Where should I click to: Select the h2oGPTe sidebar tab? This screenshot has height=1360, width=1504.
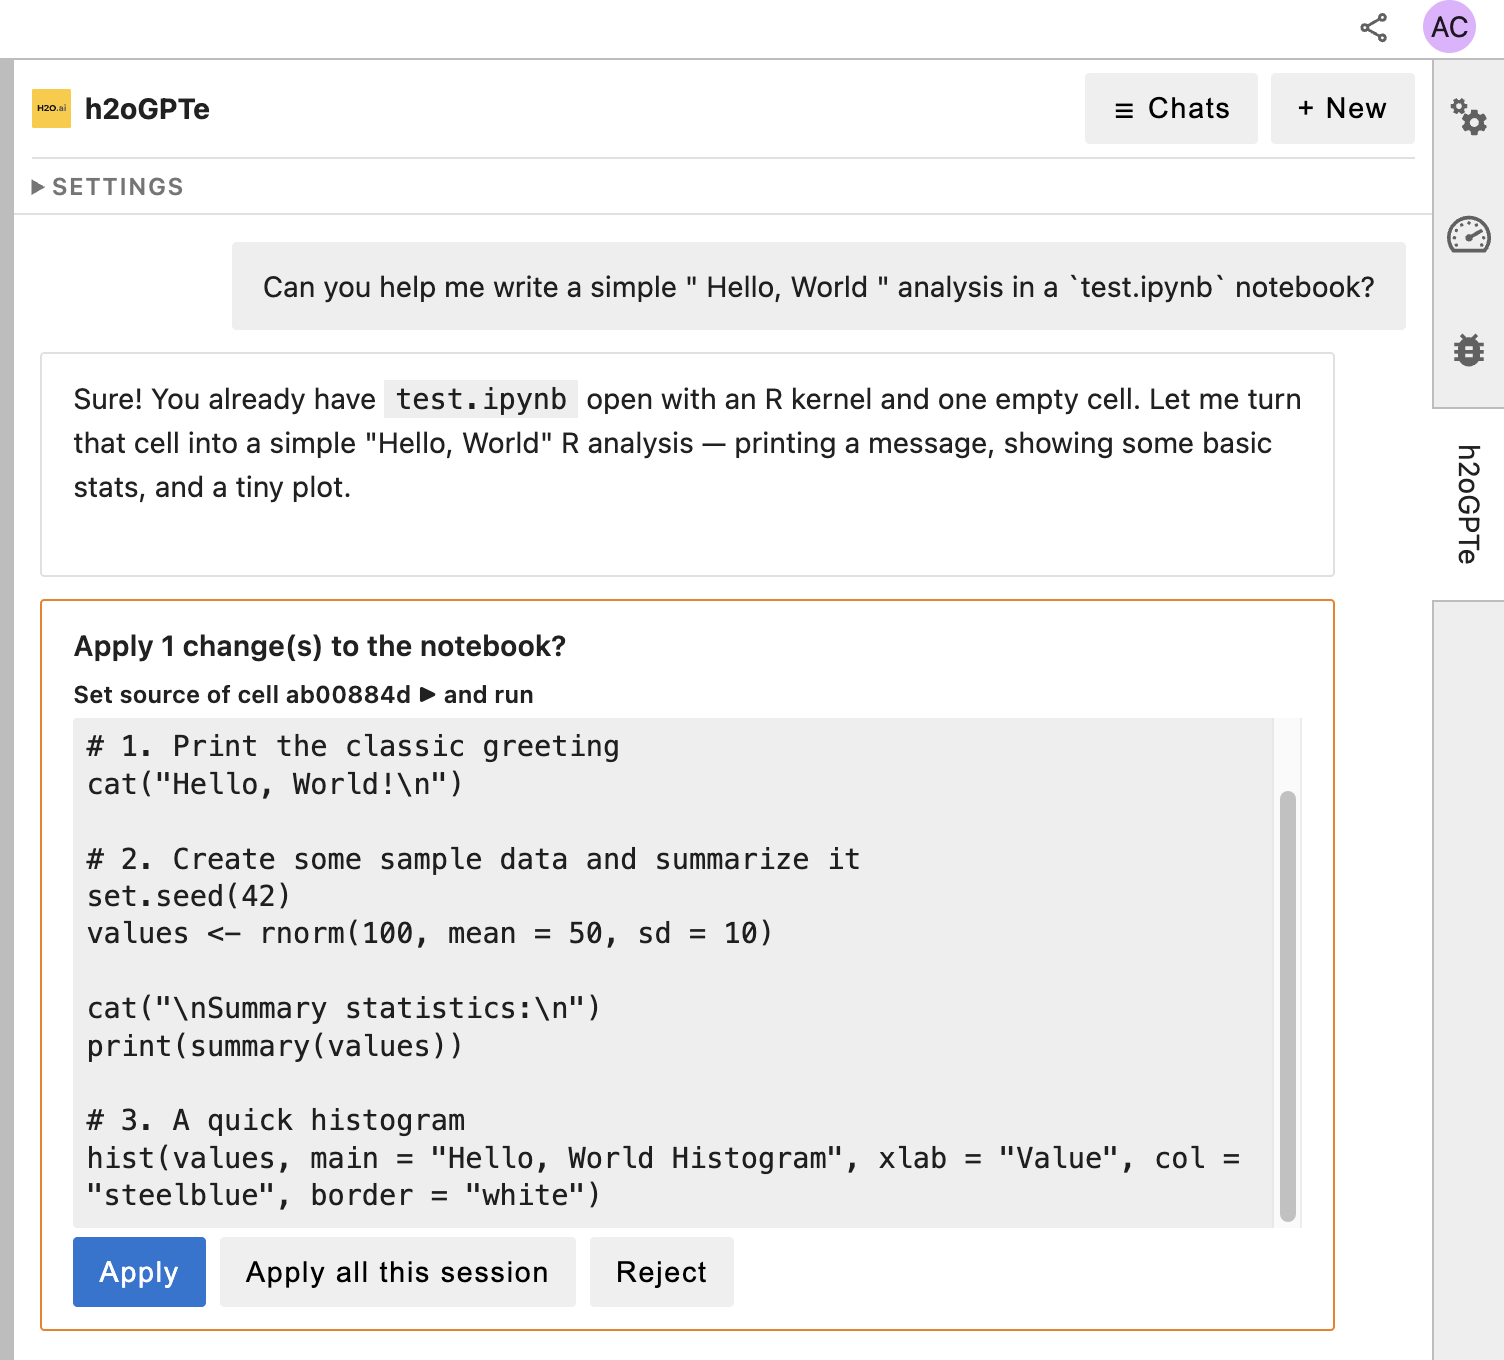pyautogui.click(x=1468, y=504)
